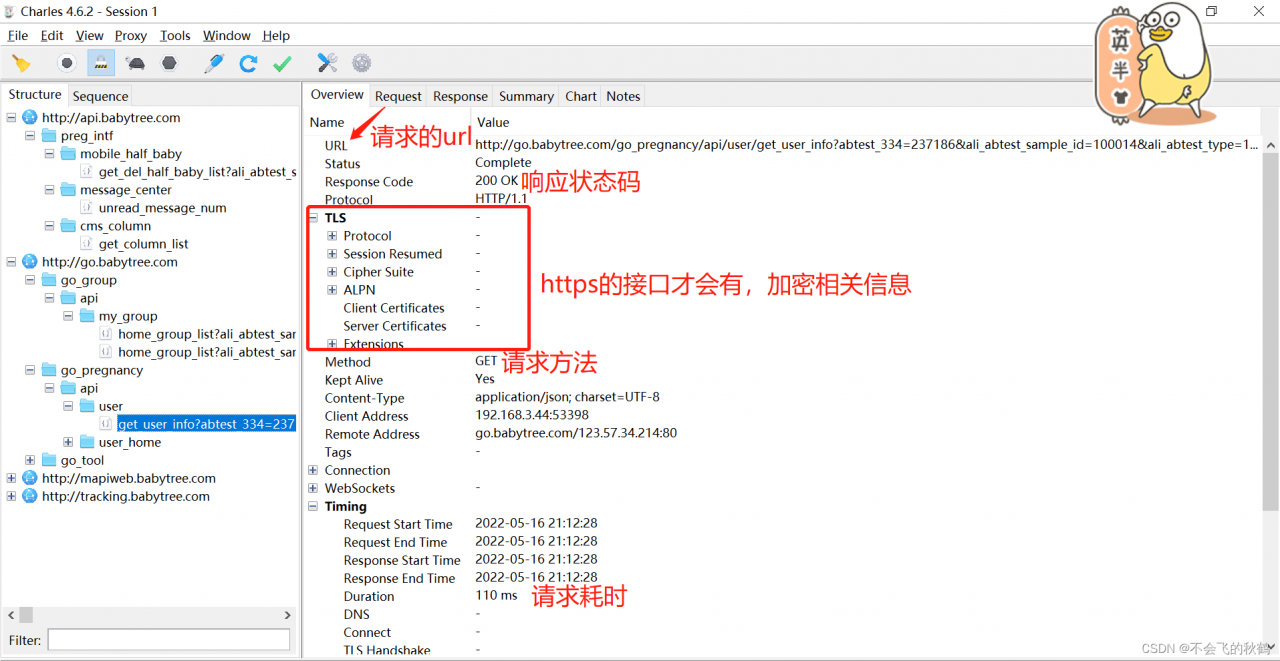Viewport: 1280px width, 661px height.
Task: Expand the user_home folder
Action: tap(69, 442)
